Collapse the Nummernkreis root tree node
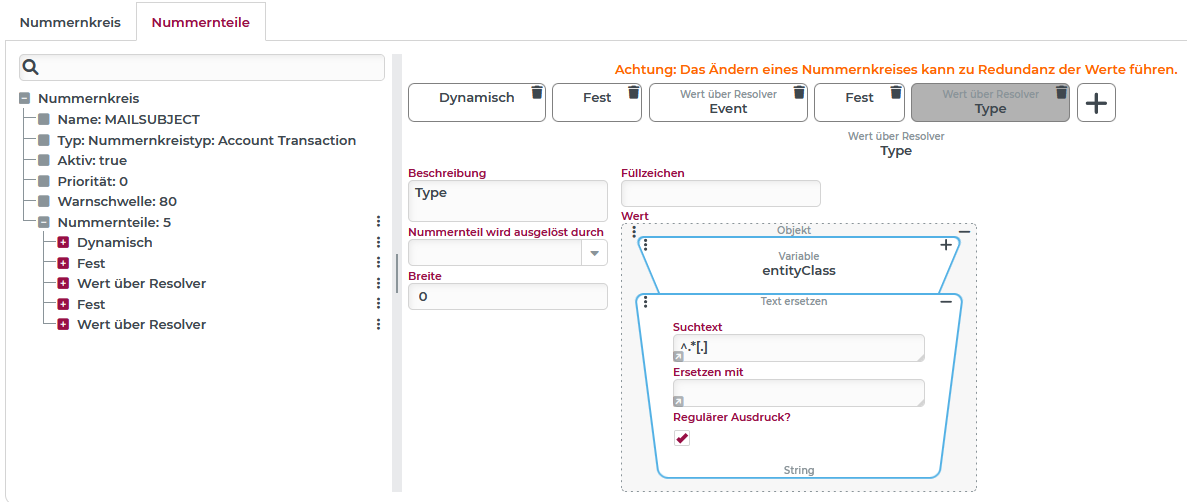 click(x=24, y=99)
